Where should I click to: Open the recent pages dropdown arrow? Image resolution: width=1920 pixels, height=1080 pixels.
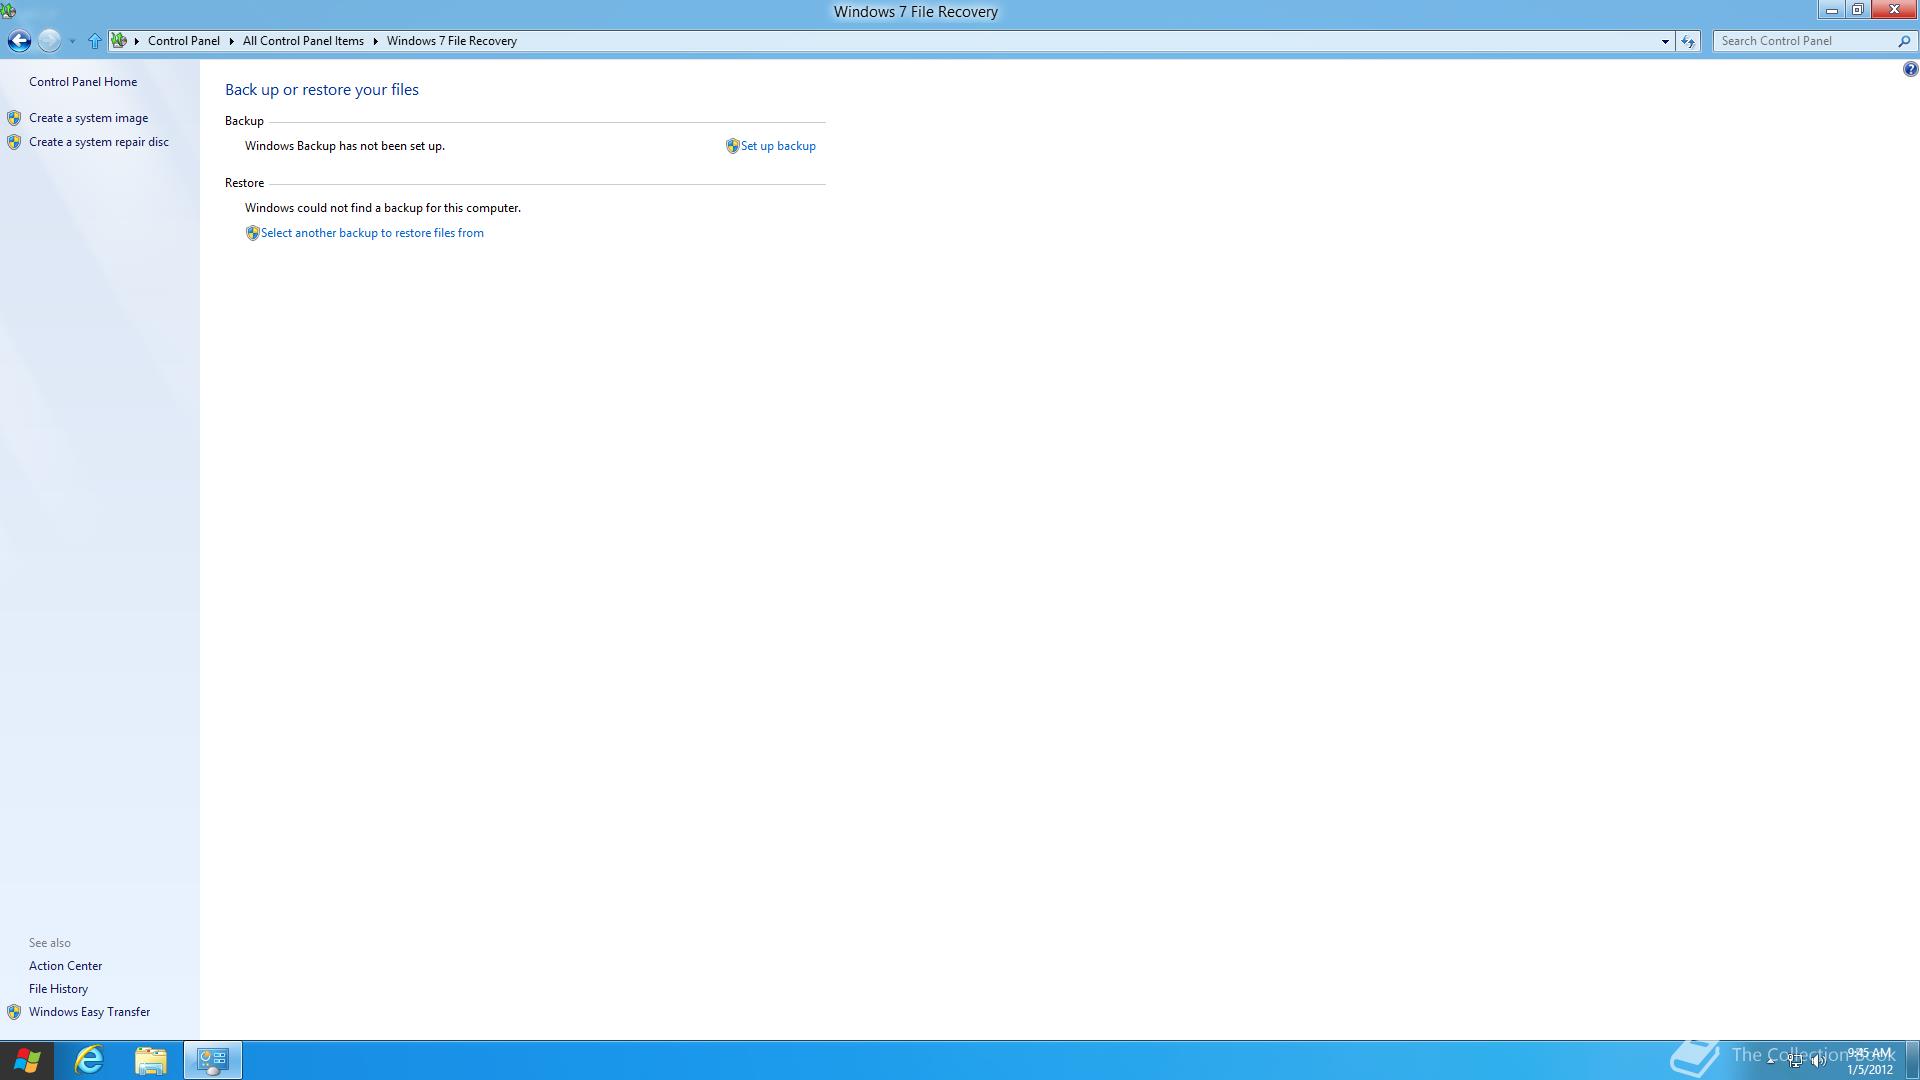pyautogui.click(x=72, y=41)
